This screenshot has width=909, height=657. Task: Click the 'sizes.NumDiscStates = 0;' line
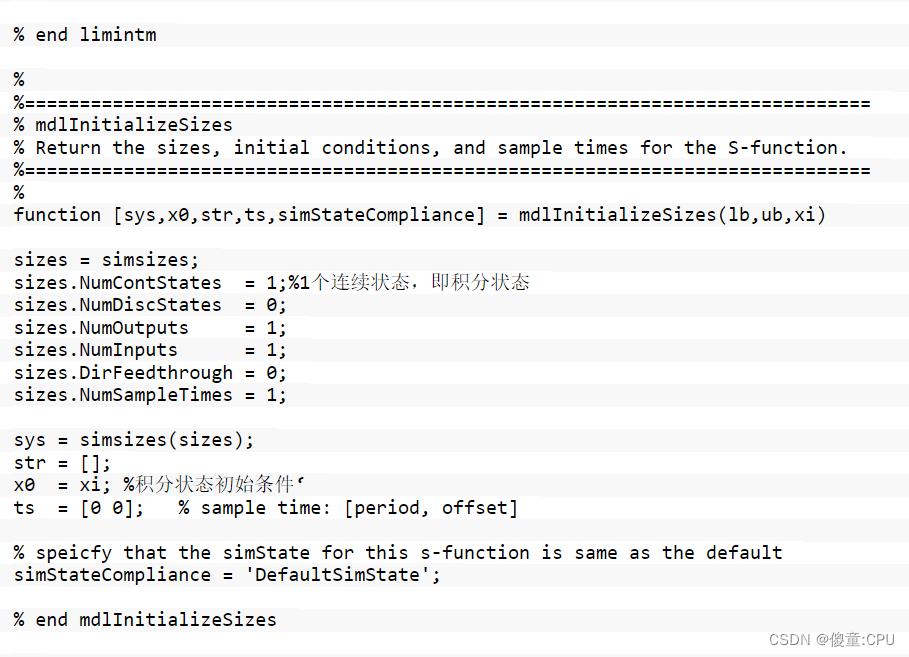tap(150, 305)
